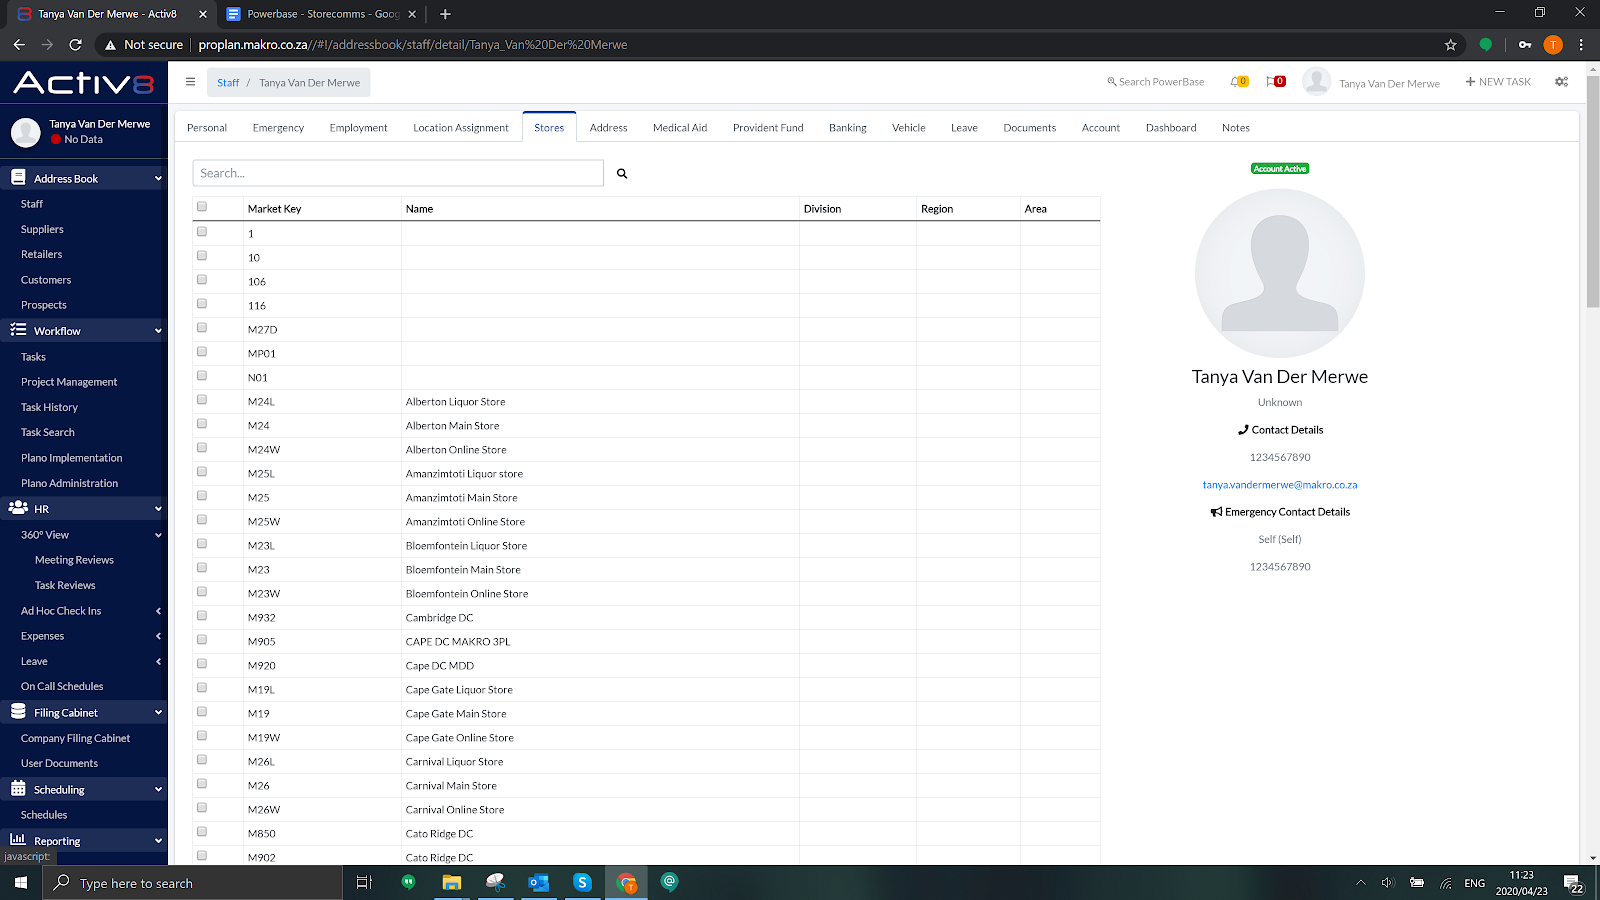Image resolution: width=1600 pixels, height=900 pixels.
Task: Check the box for Amanzimtoti Main Store
Action: click(202, 496)
